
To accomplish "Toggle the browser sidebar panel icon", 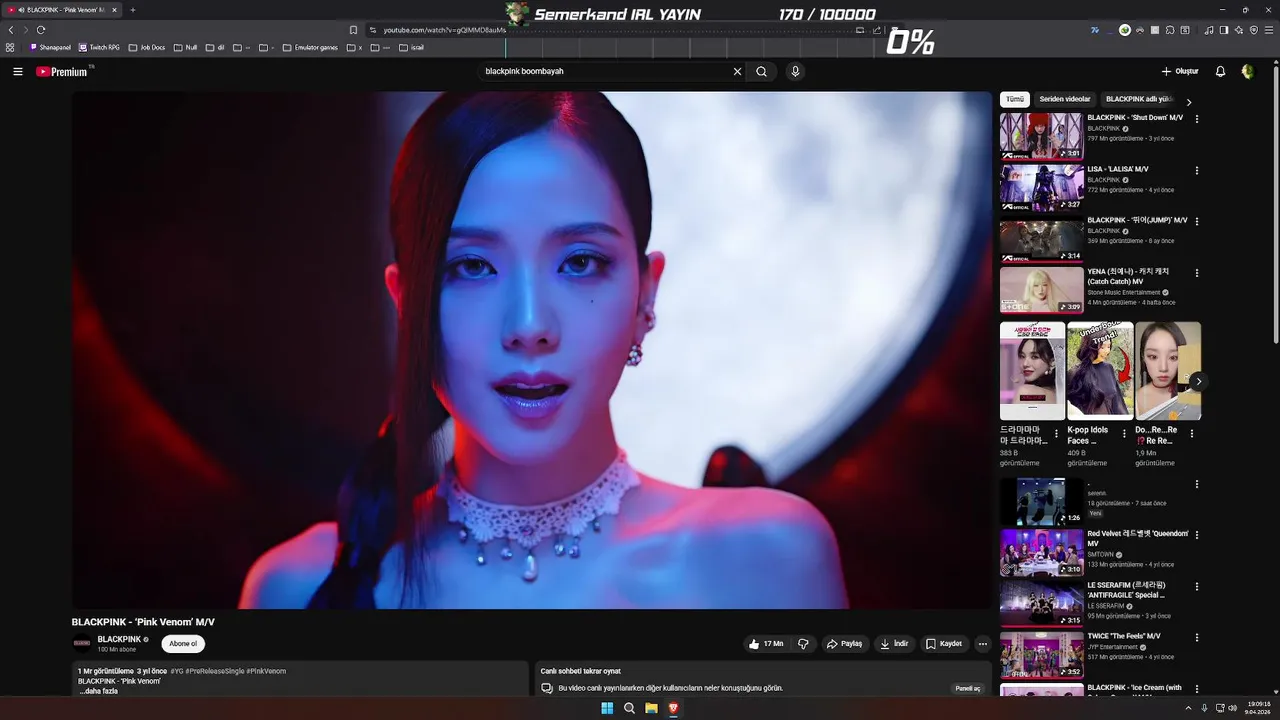I will tap(1224, 30).
